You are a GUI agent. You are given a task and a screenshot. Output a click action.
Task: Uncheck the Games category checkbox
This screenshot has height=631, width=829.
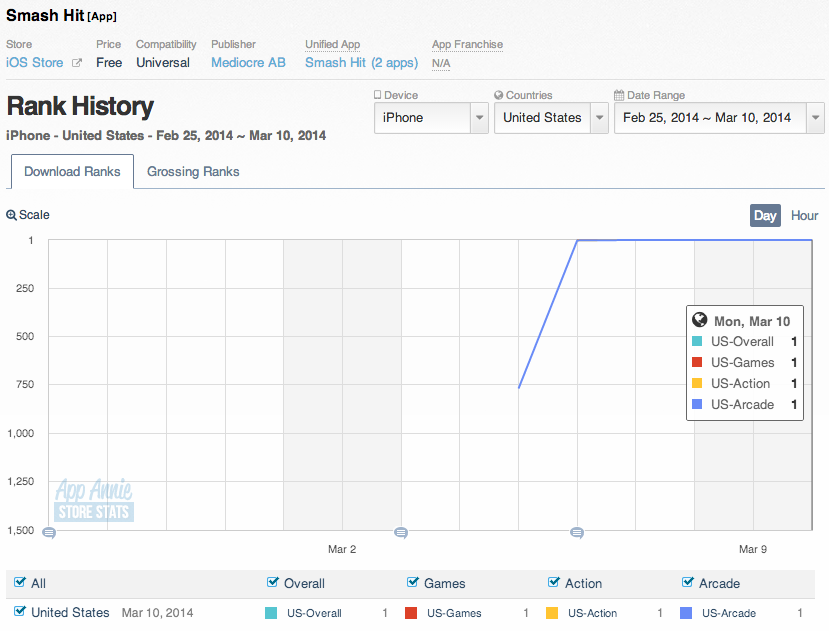coord(412,582)
